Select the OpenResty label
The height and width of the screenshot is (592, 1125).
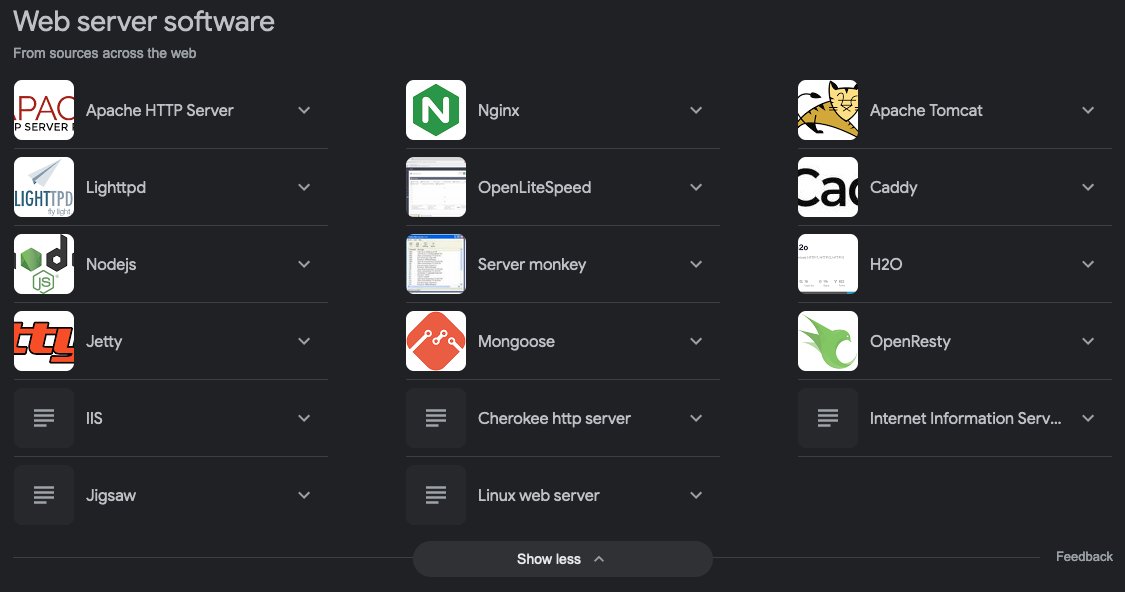pyautogui.click(x=910, y=342)
